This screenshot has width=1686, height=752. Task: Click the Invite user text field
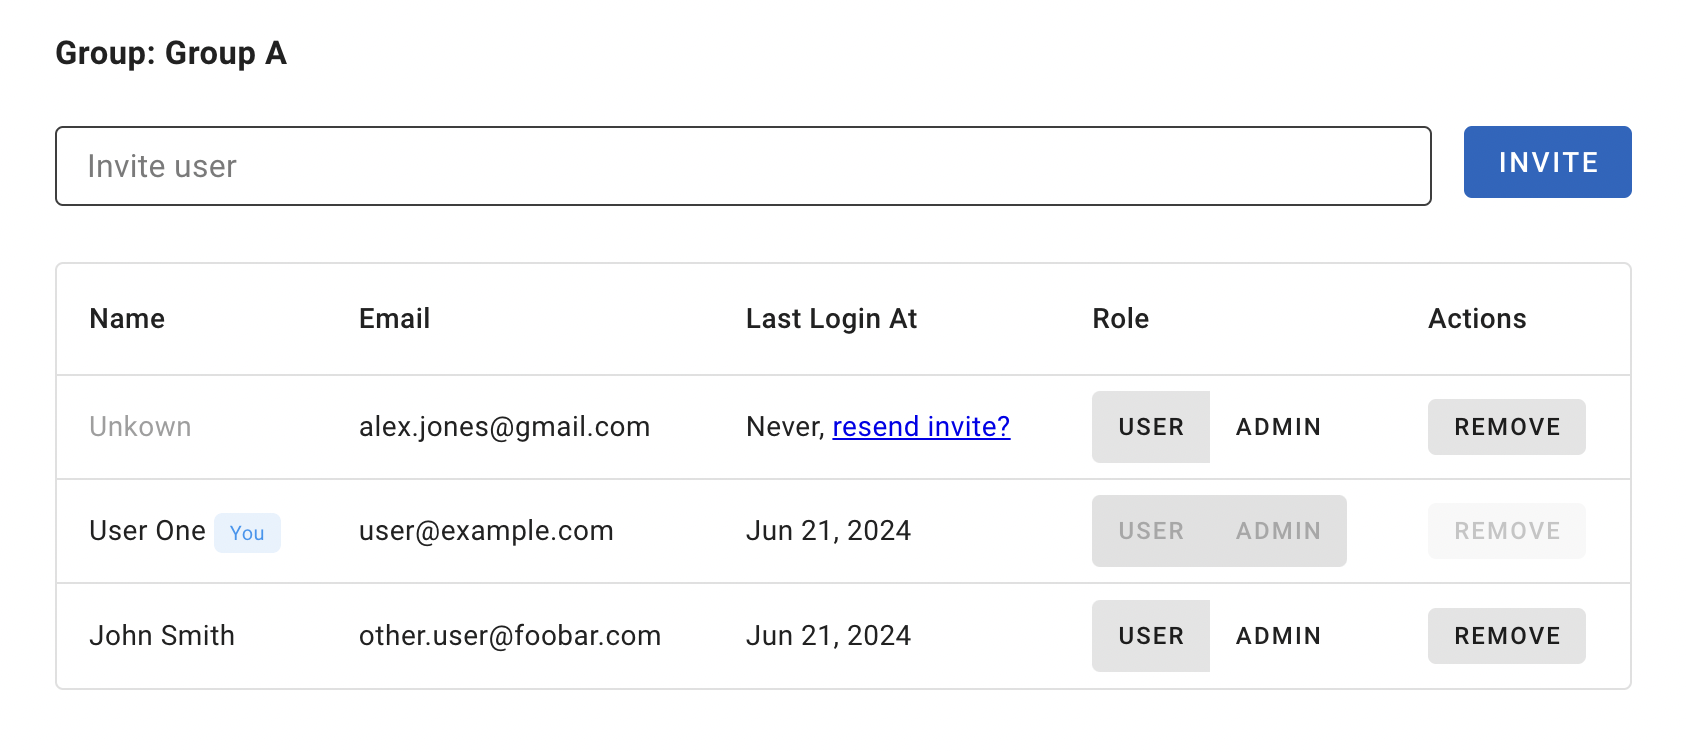[x=743, y=166]
